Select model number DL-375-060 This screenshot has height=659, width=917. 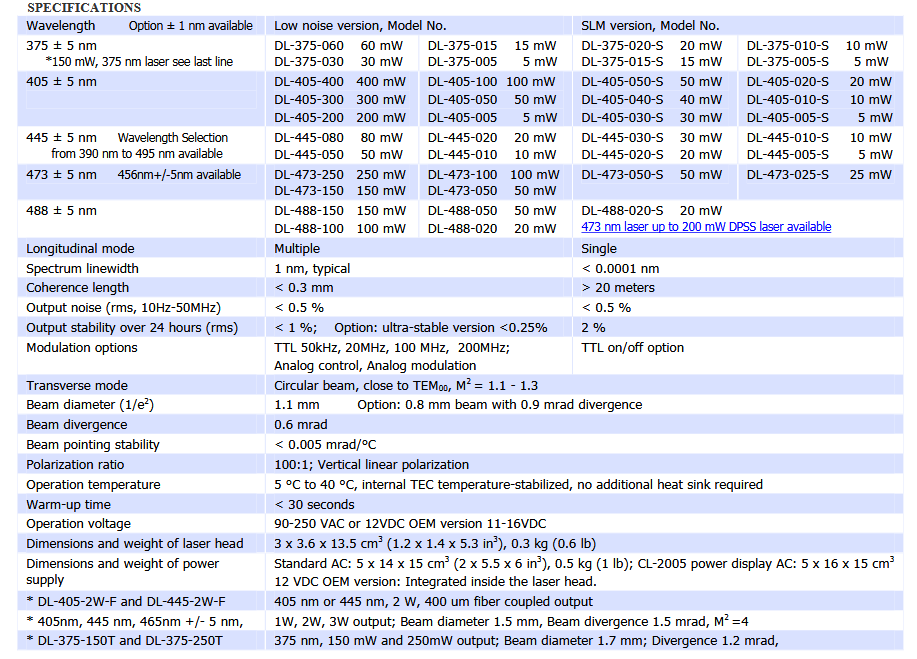pyautogui.click(x=309, y=46)
